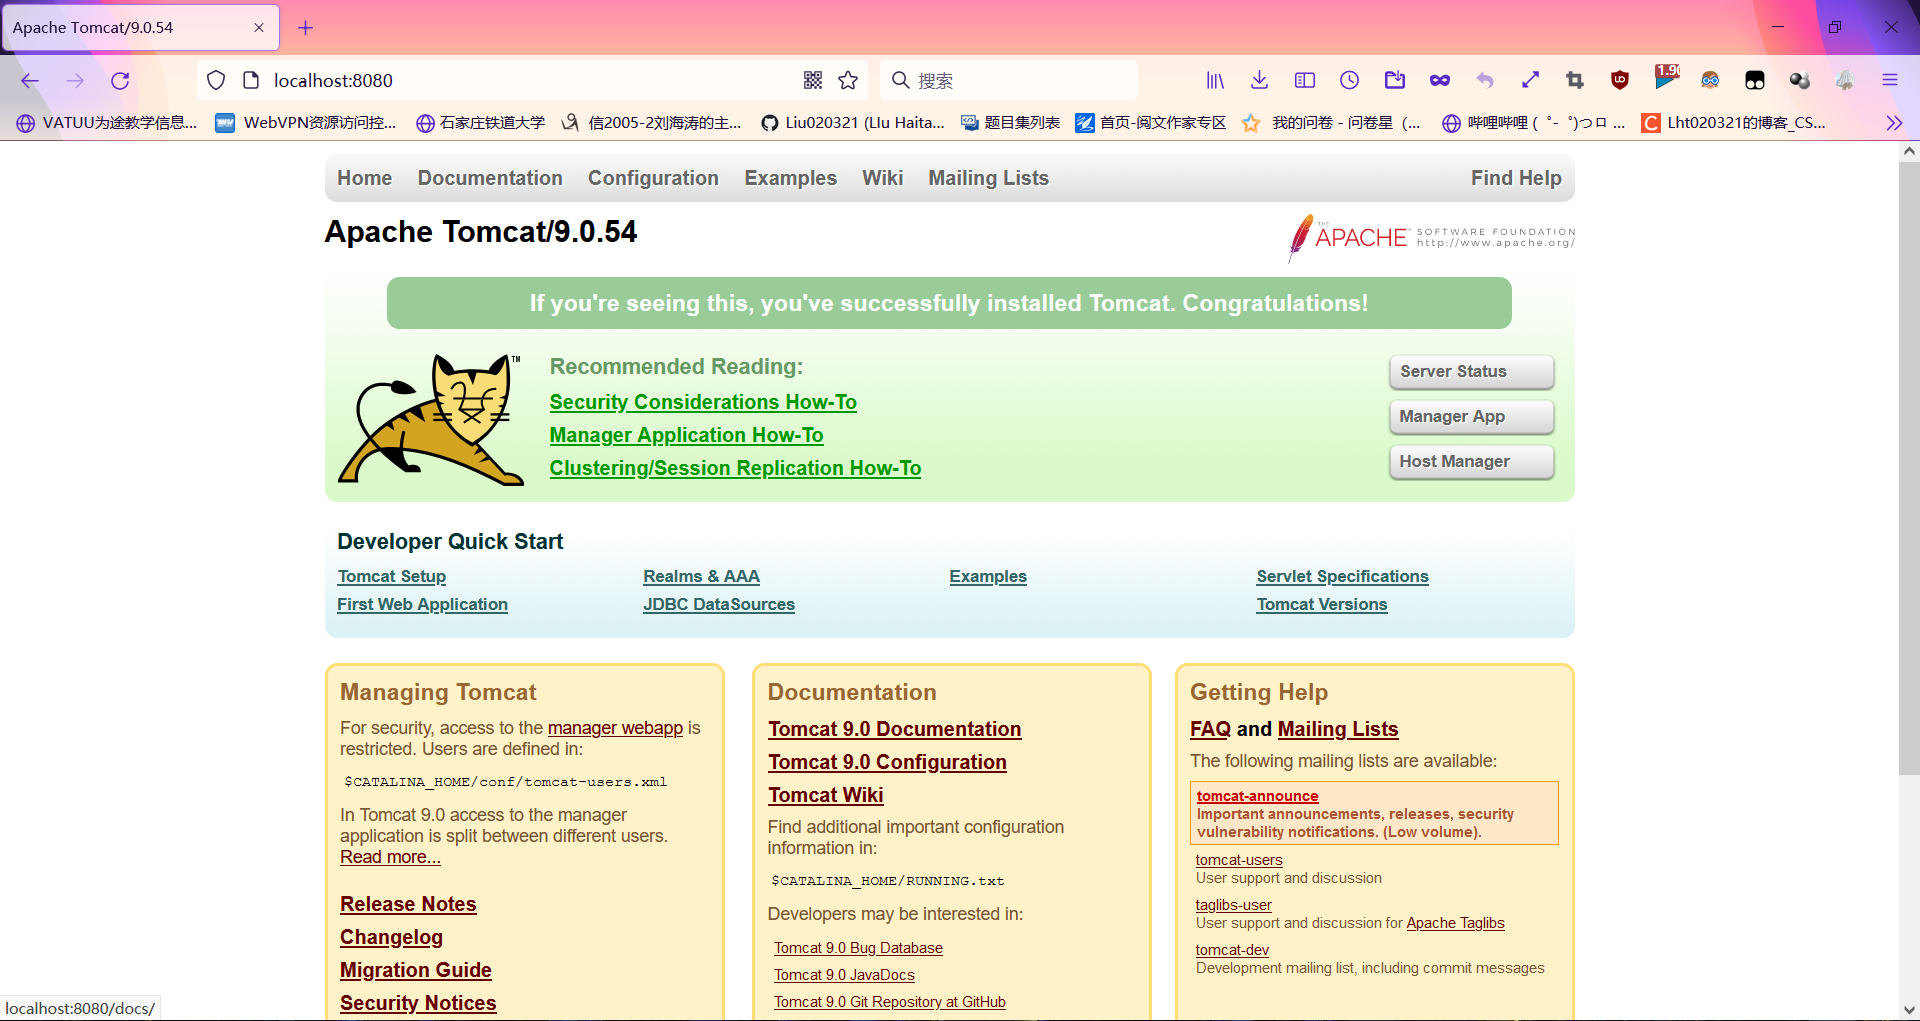The image size is (1920, 1021).
Task: Go back to the previous page
Action: pos(30,81)
